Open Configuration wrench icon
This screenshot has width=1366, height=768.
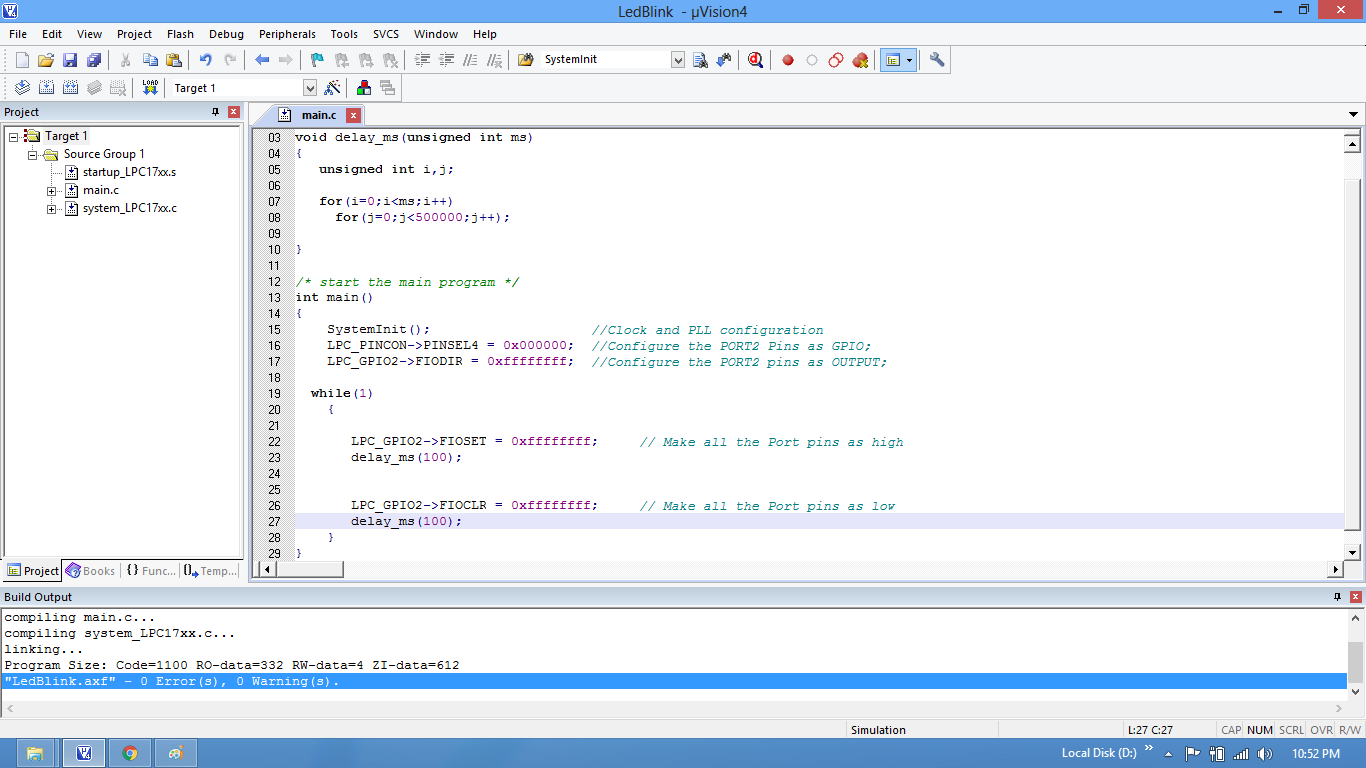coord(937,60)
